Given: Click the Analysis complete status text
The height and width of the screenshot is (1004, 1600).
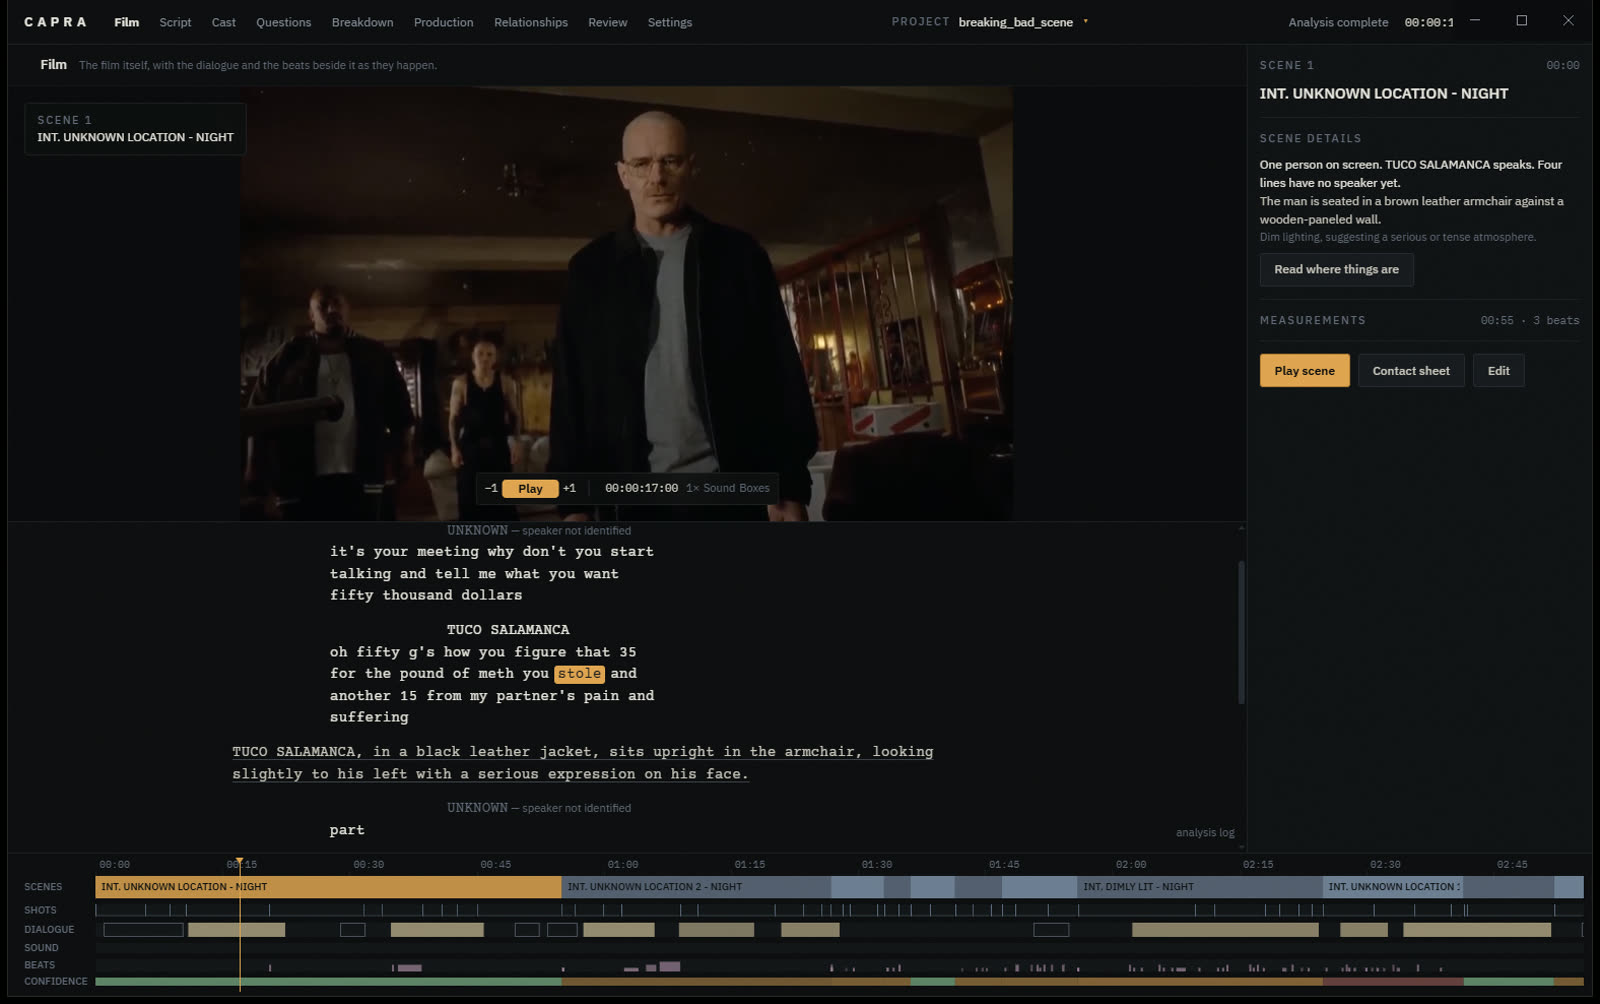Looking at the screenshot, I should [1338, 22].
